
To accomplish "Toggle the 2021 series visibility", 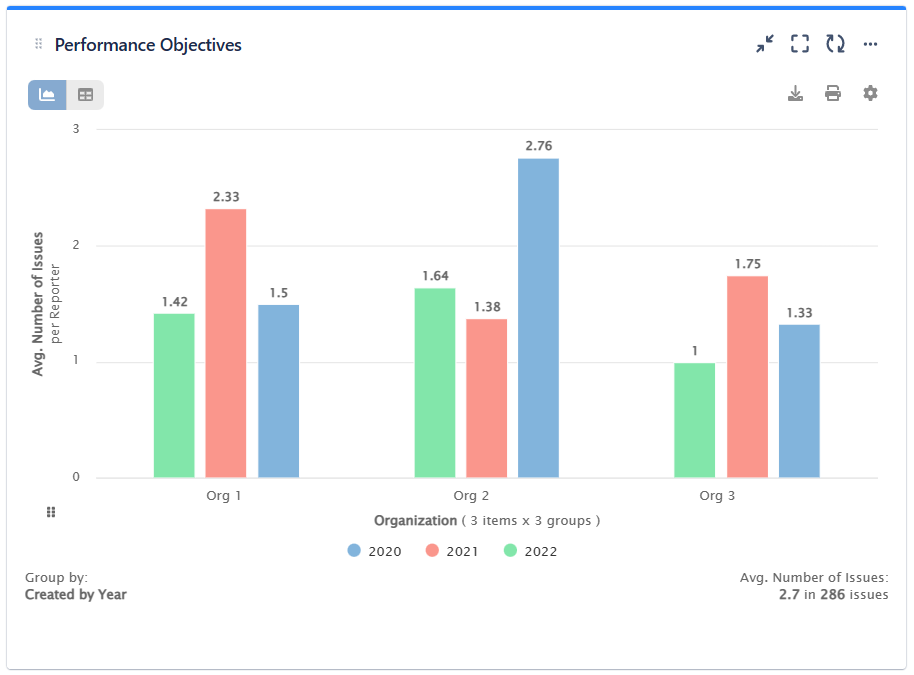I will (450, 550).
